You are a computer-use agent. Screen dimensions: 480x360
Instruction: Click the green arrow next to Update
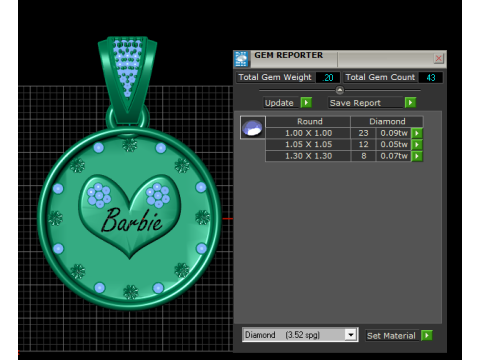[306, 102]
